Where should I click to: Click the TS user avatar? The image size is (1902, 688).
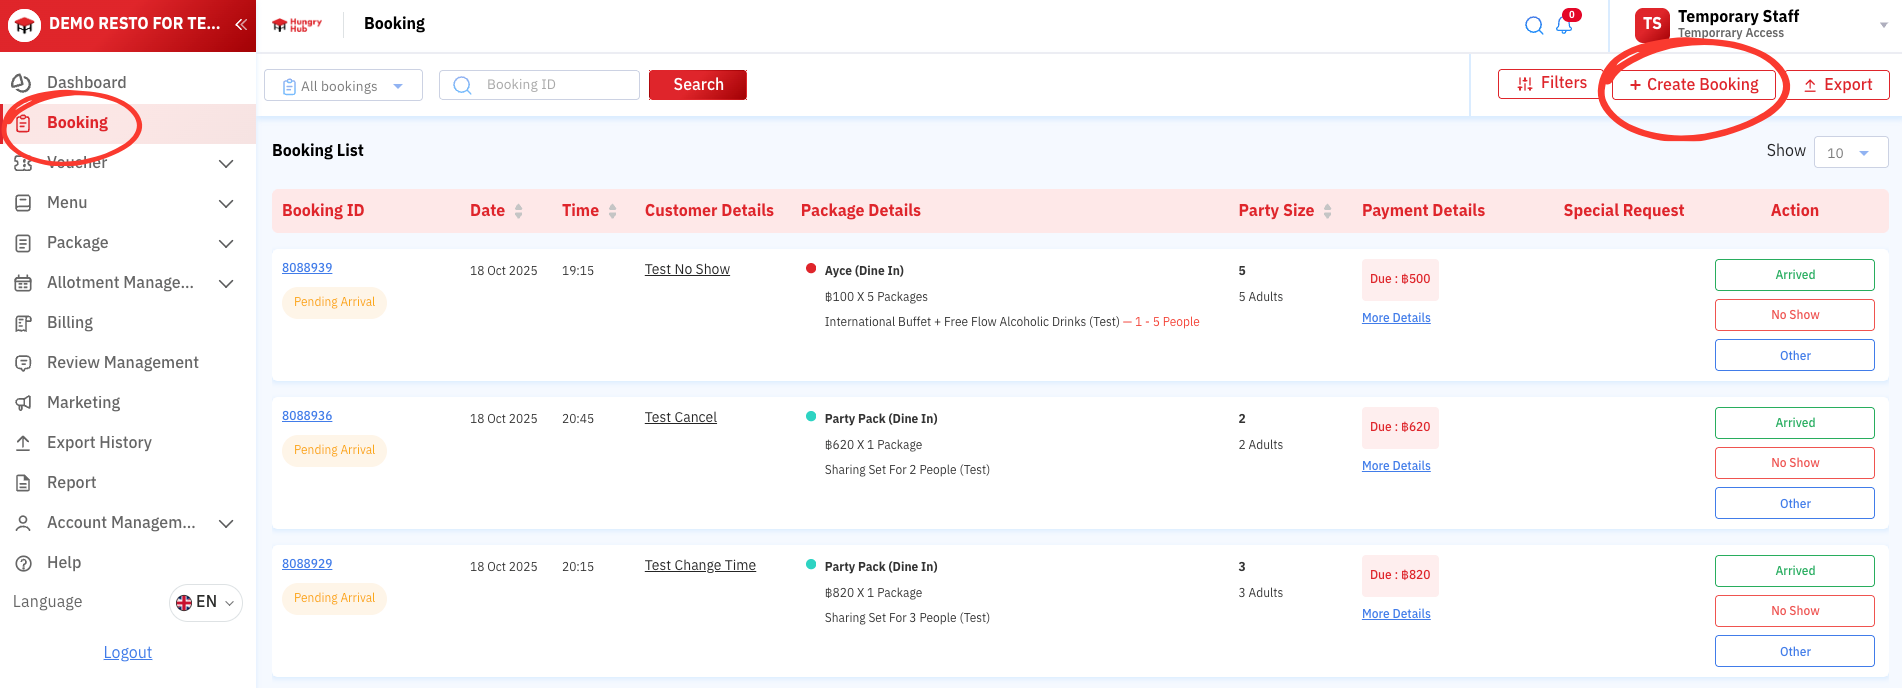click(1652, 24)
